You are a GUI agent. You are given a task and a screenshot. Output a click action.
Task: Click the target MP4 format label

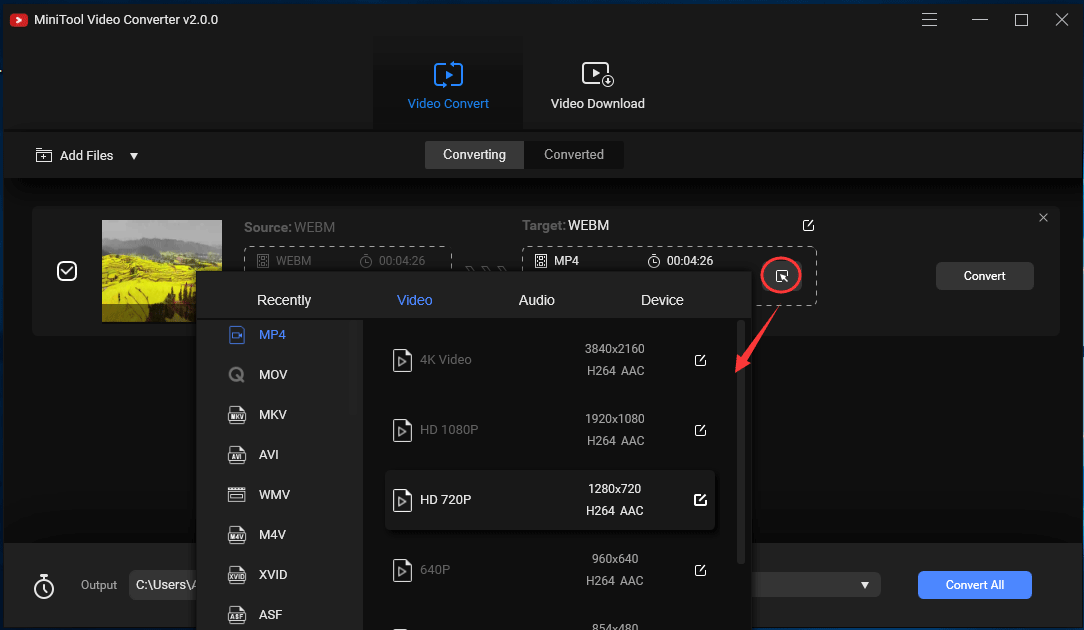pyautogui.click(x=566, y=261)
